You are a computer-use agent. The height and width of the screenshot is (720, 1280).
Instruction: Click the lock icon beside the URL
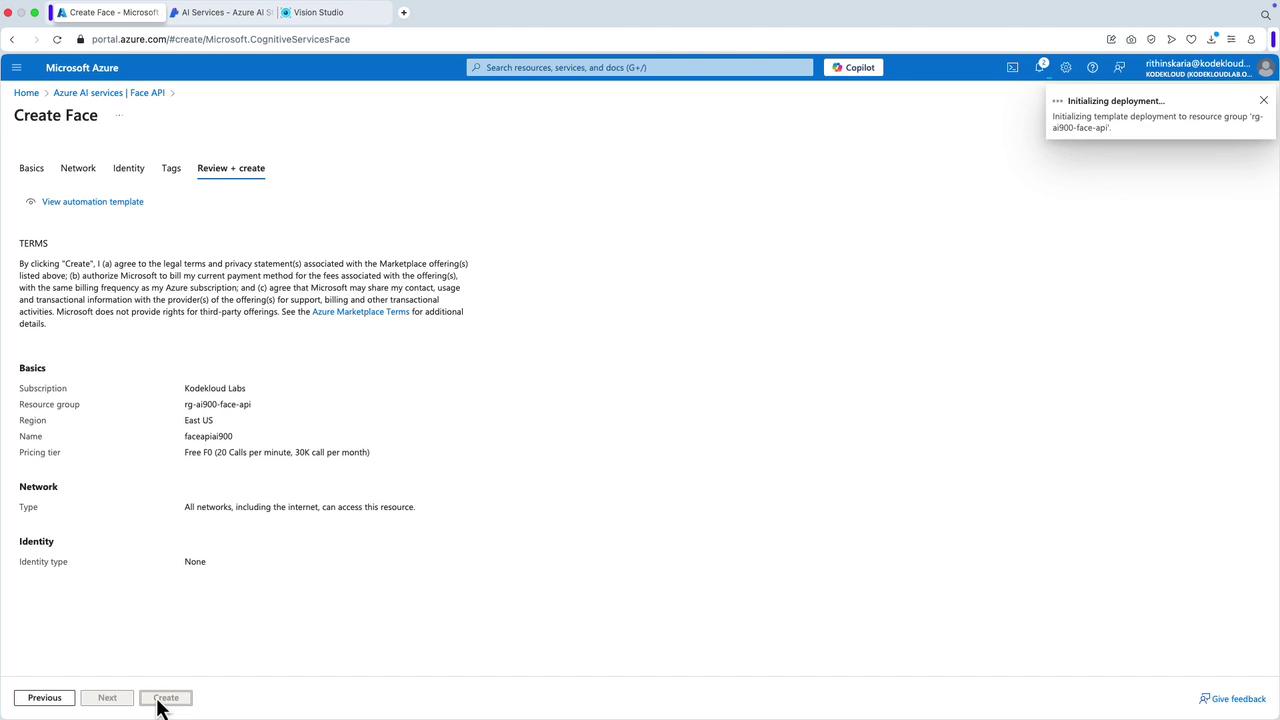pos(79,40)
